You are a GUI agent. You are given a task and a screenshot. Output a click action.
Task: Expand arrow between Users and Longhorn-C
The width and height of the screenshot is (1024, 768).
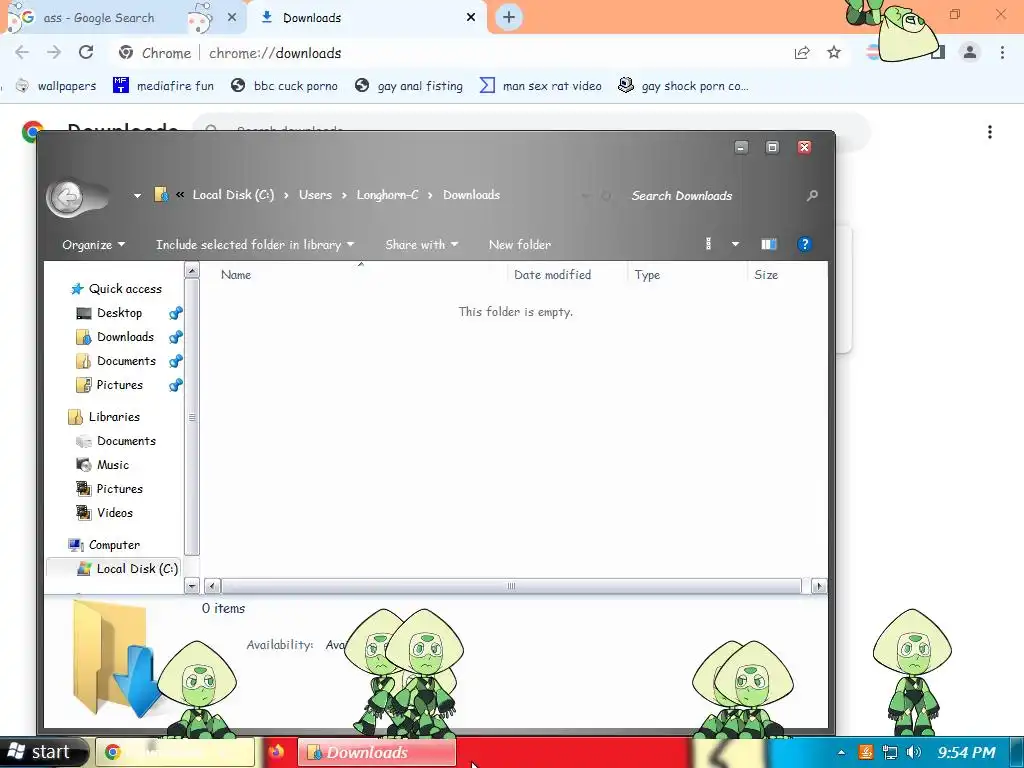344,195
